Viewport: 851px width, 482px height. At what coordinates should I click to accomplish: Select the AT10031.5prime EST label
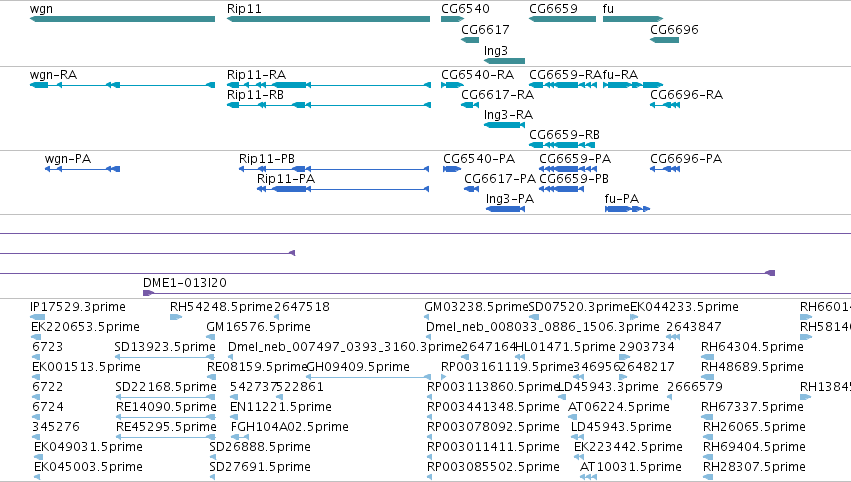pyautogui.click(x=631, y=468)
